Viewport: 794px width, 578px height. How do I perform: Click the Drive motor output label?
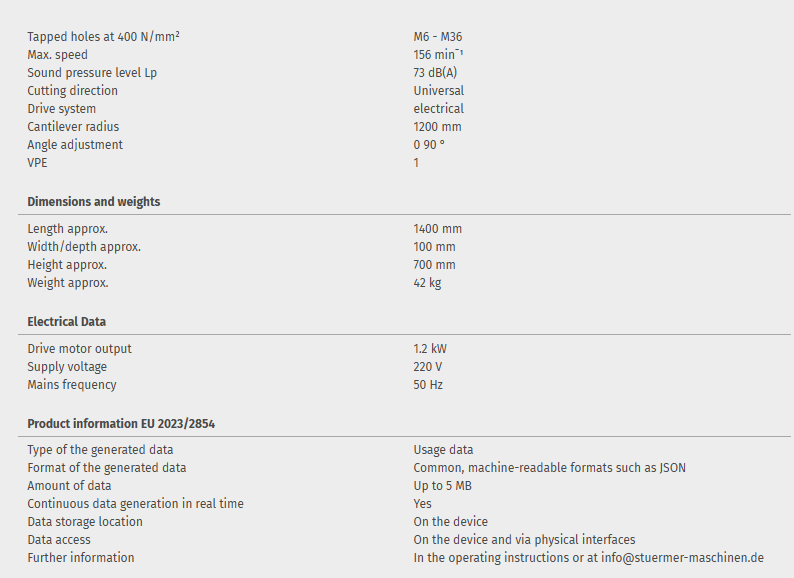pos(79,349)
